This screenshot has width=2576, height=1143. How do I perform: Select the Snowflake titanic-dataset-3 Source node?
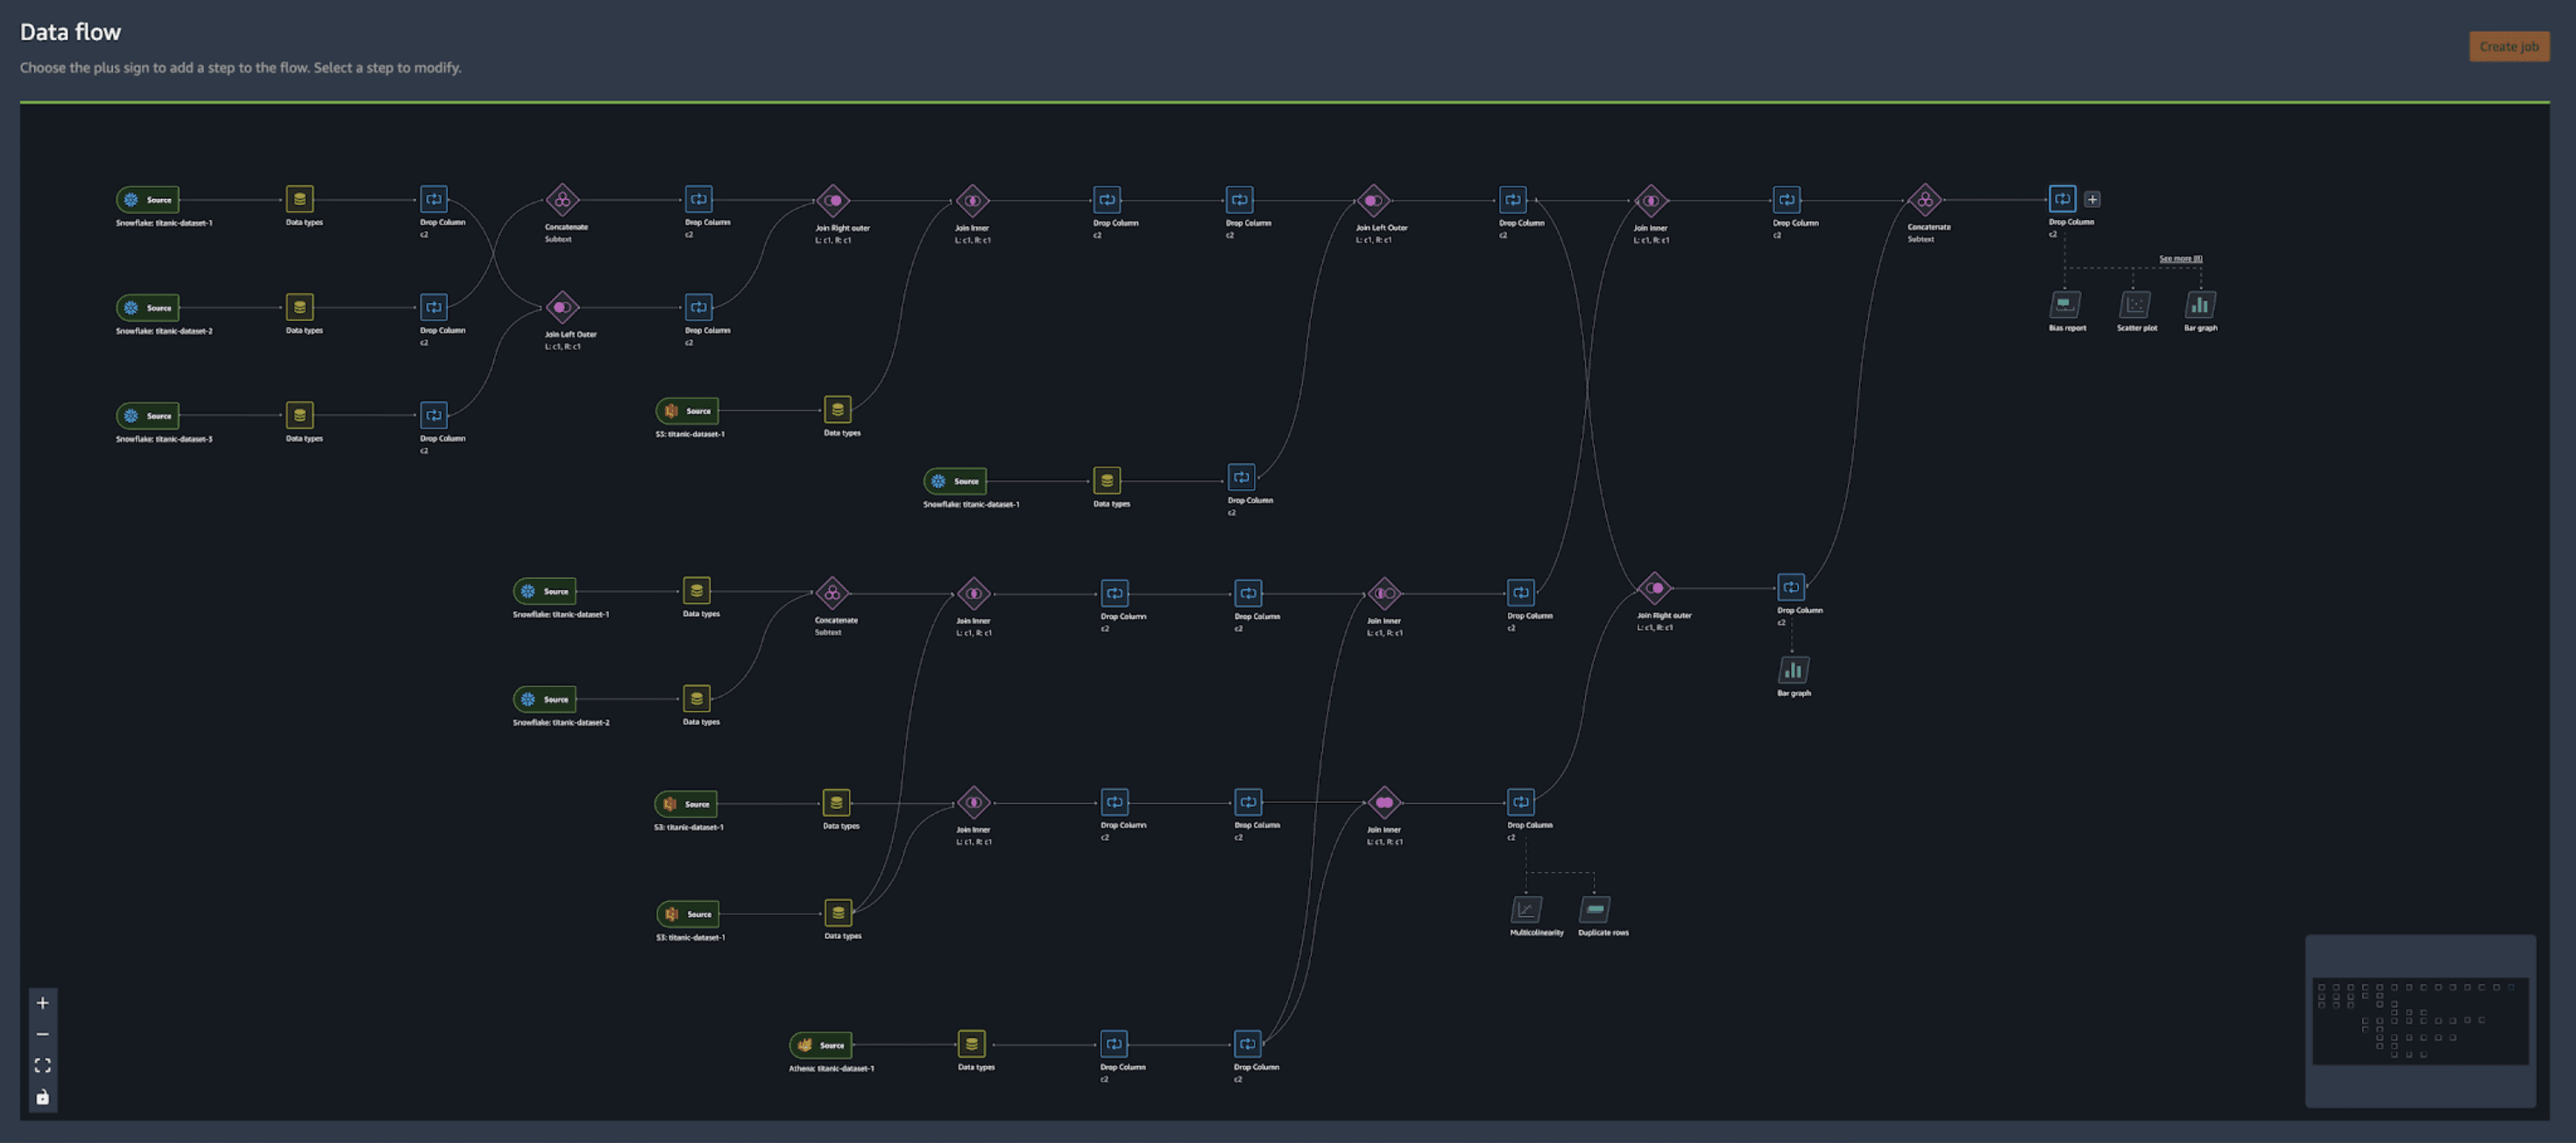[148, 416]
